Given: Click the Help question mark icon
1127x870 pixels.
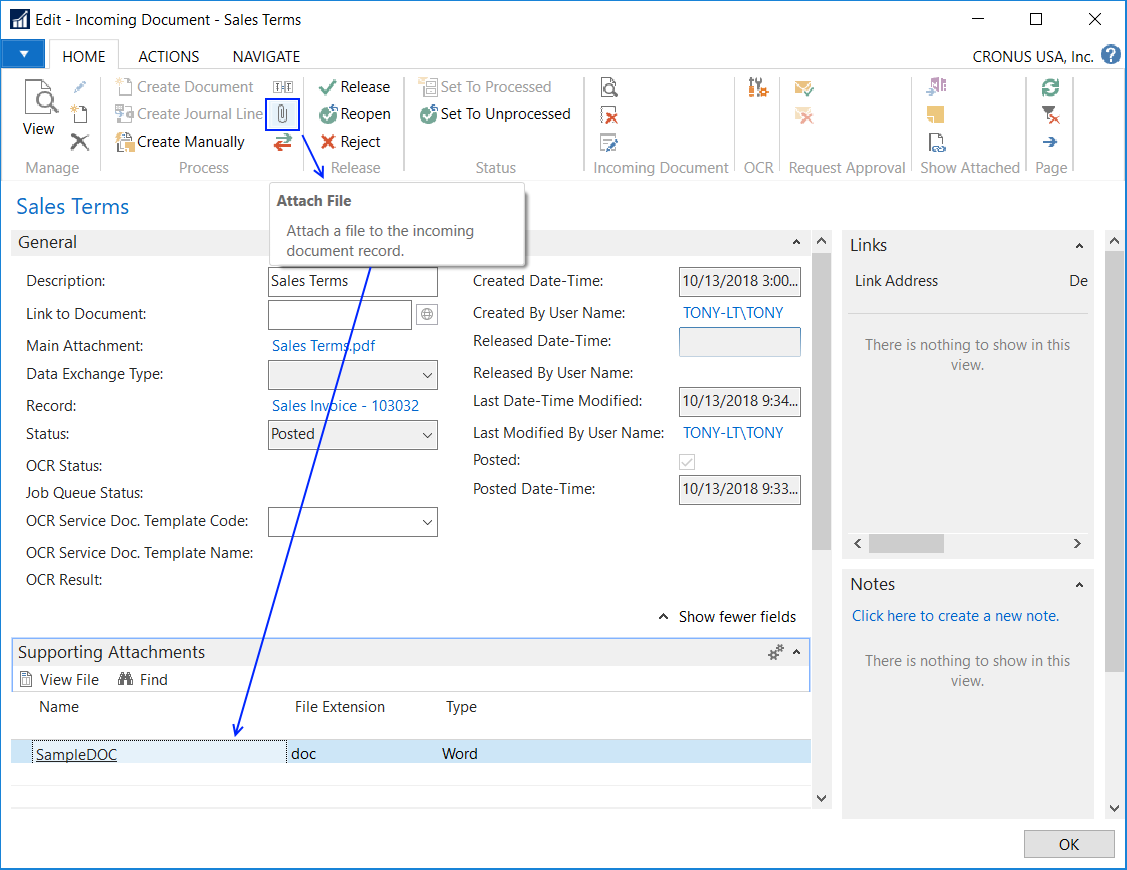Looking at the screenshot, I should point(1111,55).
